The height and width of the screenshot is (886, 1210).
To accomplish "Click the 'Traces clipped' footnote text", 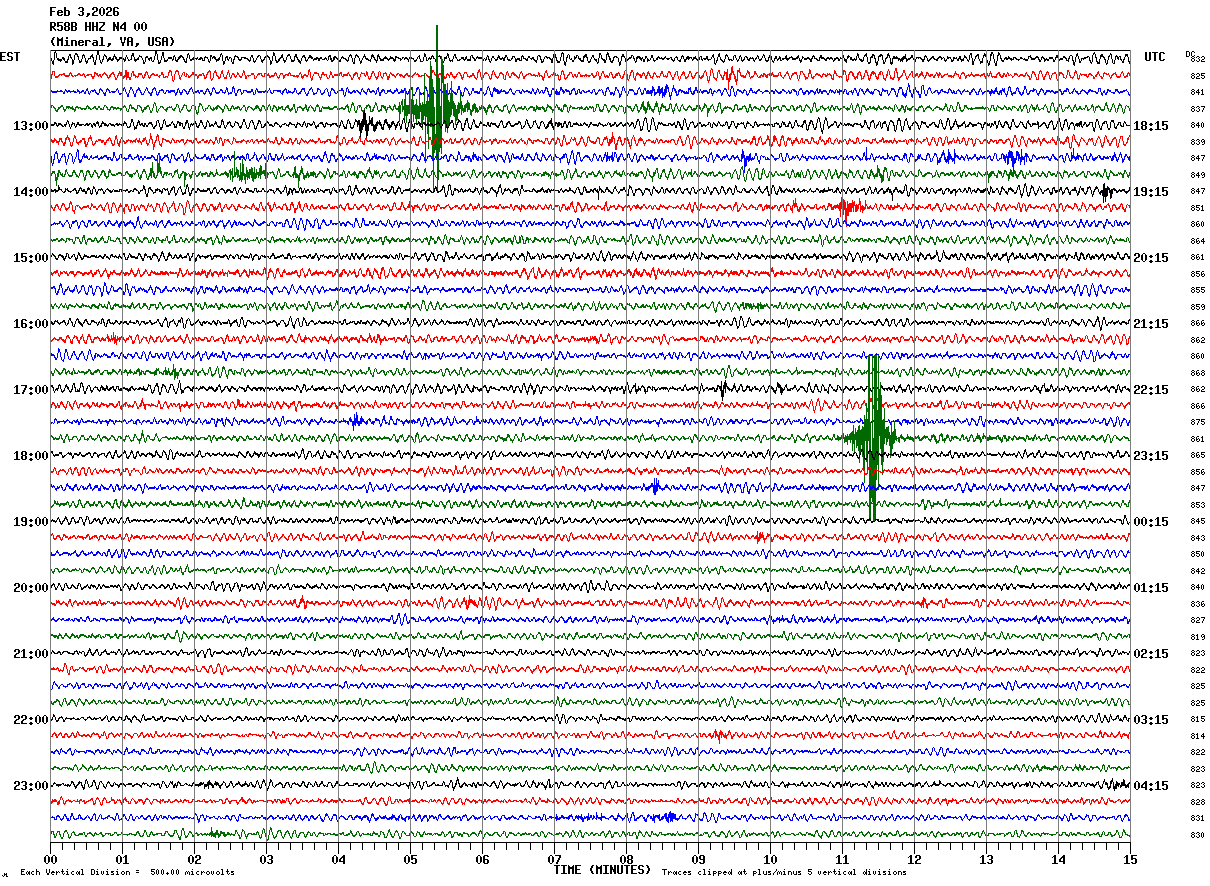I will pyautogui.click(x=784, y=873).
